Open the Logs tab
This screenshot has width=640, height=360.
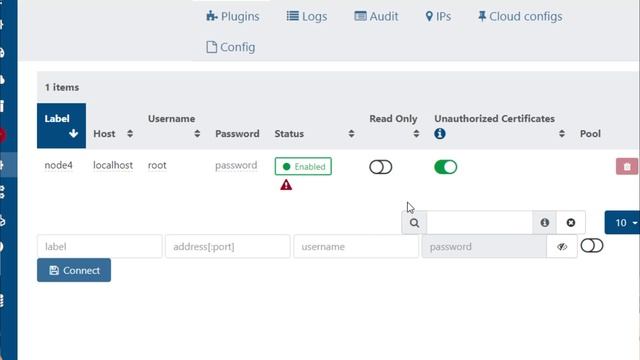click(307, 16)
